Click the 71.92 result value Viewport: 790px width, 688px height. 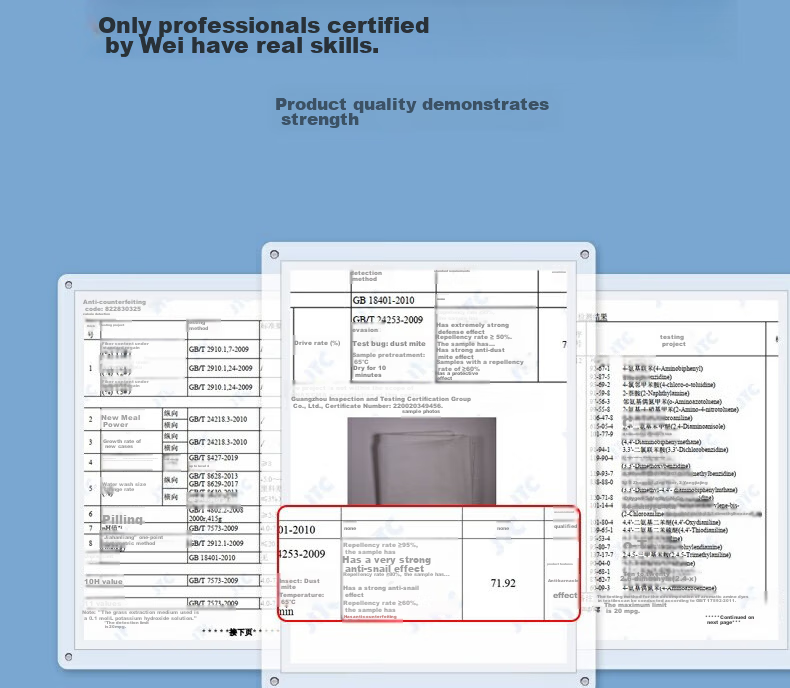[503, 583]
